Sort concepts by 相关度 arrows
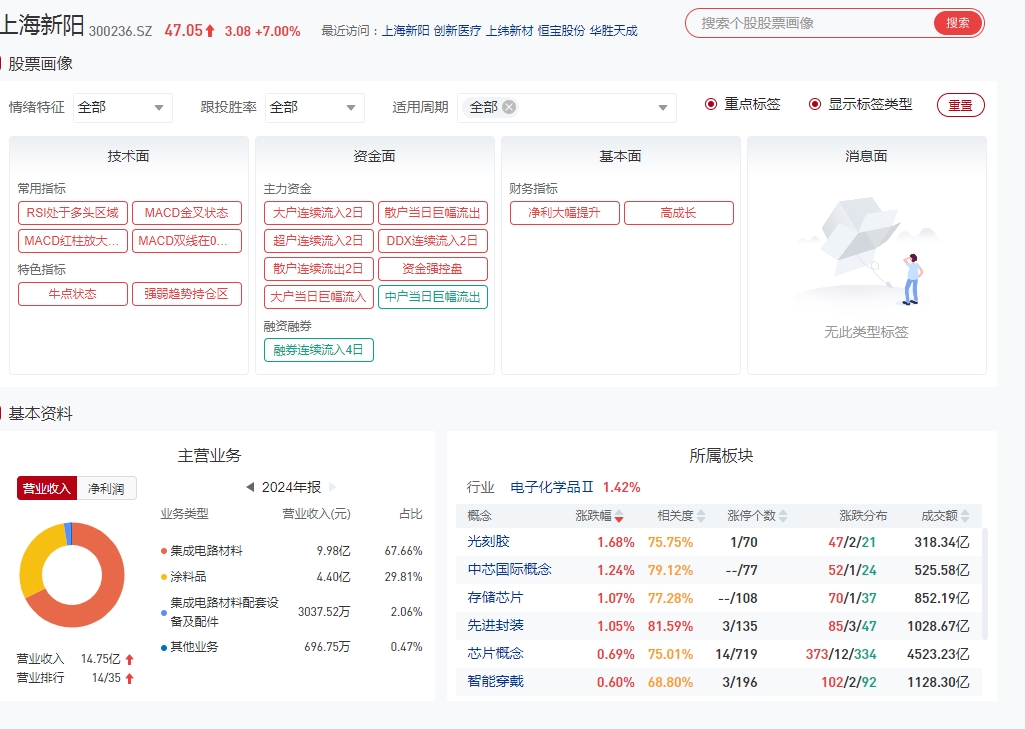Screen dimensions: 1025x729 (701, 517)
